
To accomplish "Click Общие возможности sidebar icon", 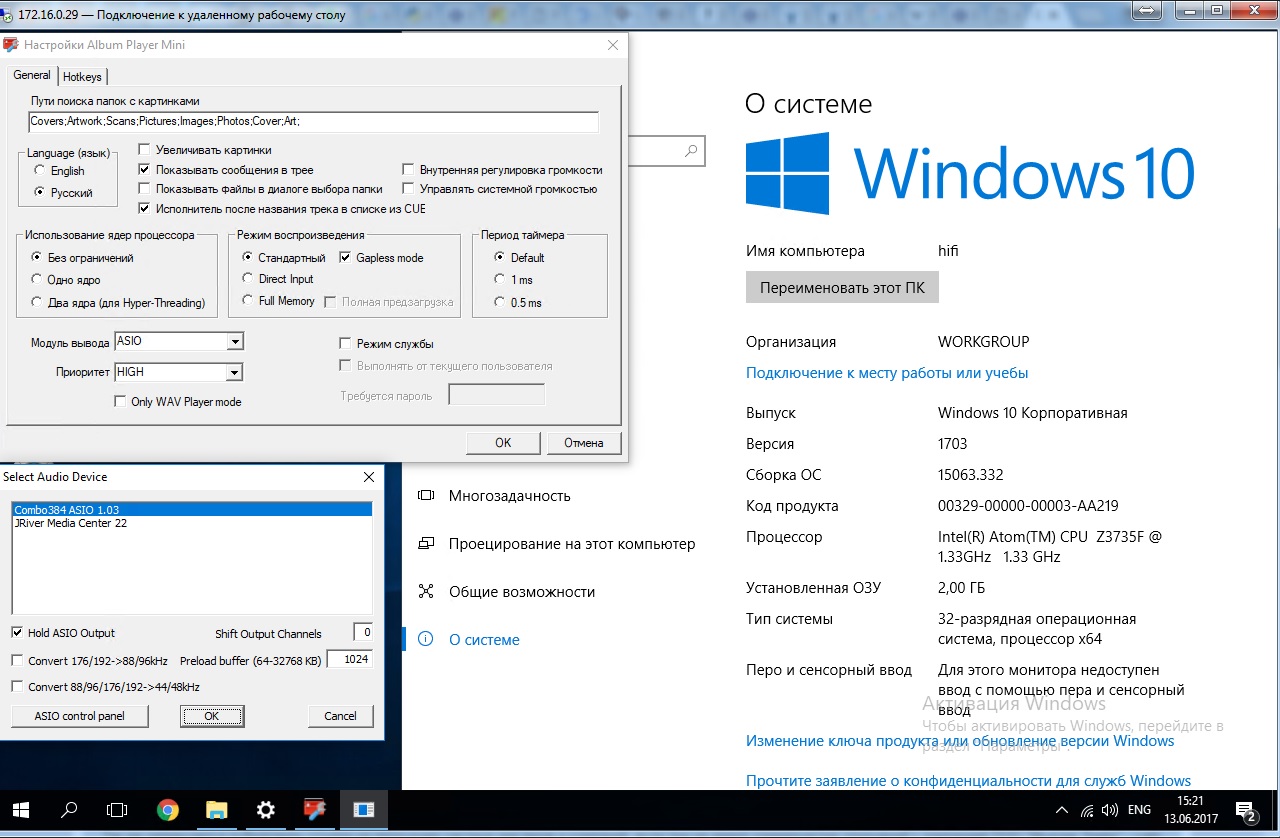I will tap(426, 592).
